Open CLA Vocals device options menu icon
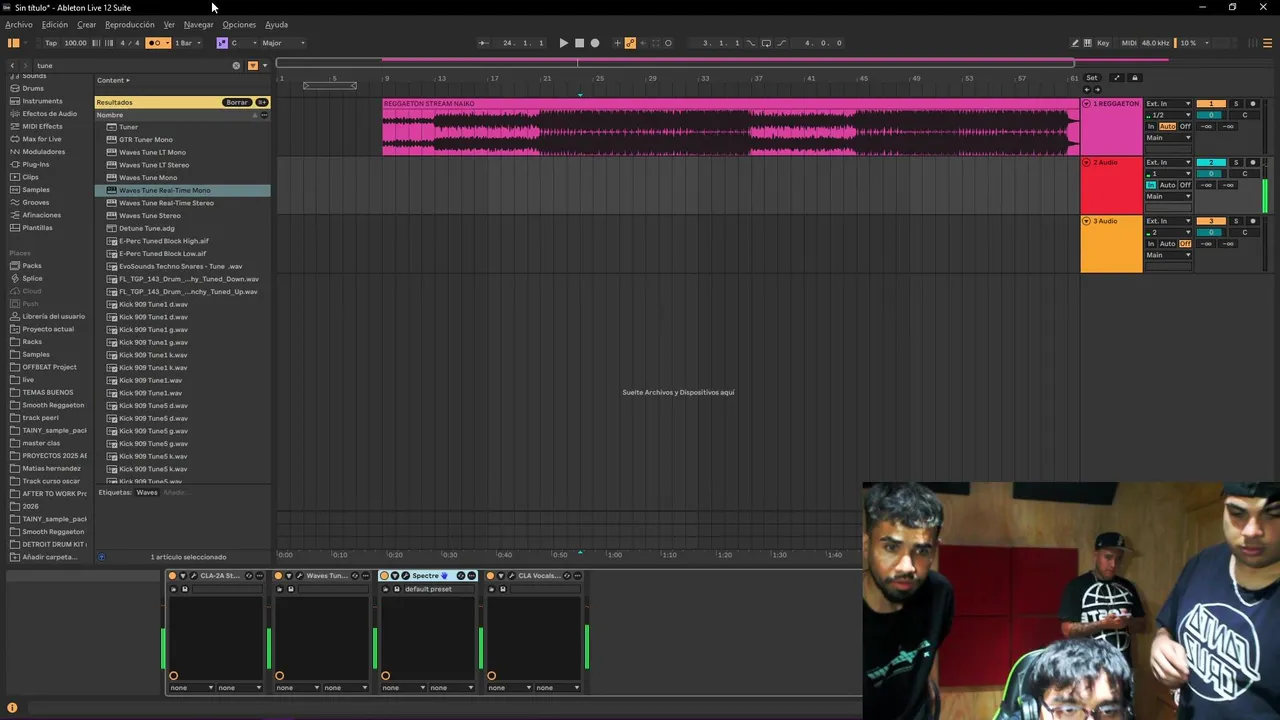This screenshot has height=720, width=1280. 575,576
